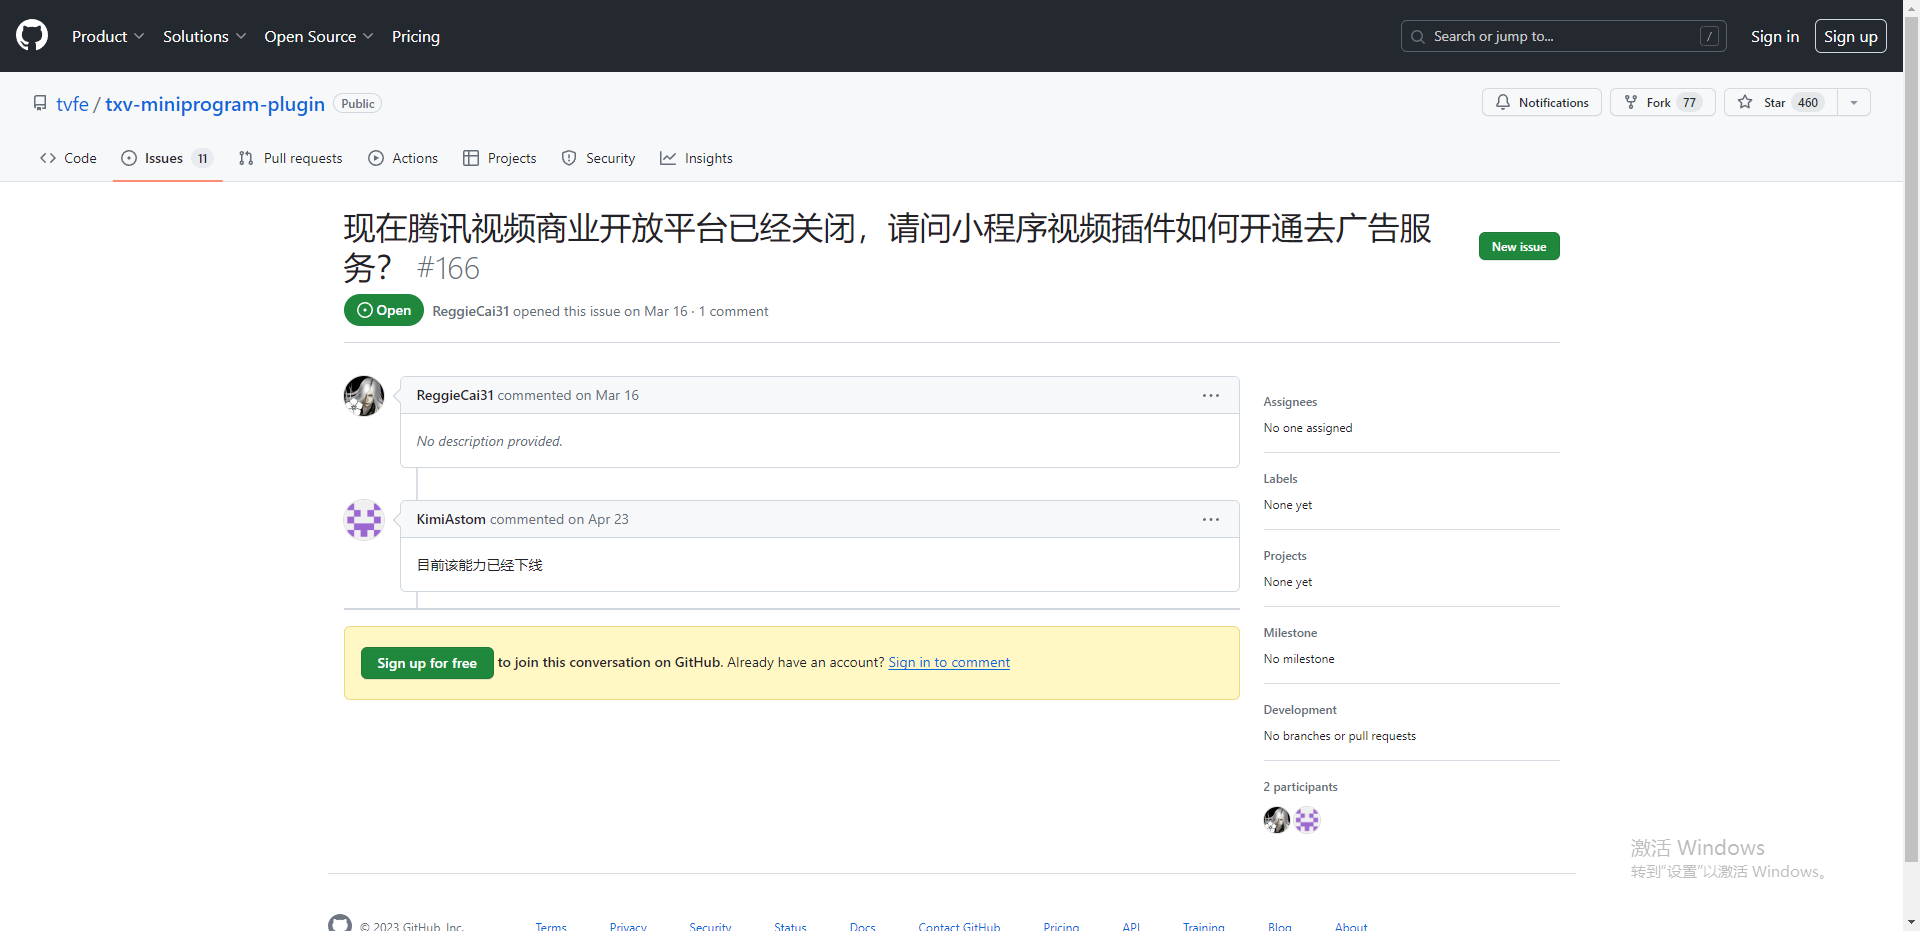
Task: Open the Actions tab
Action: [403, 158]
